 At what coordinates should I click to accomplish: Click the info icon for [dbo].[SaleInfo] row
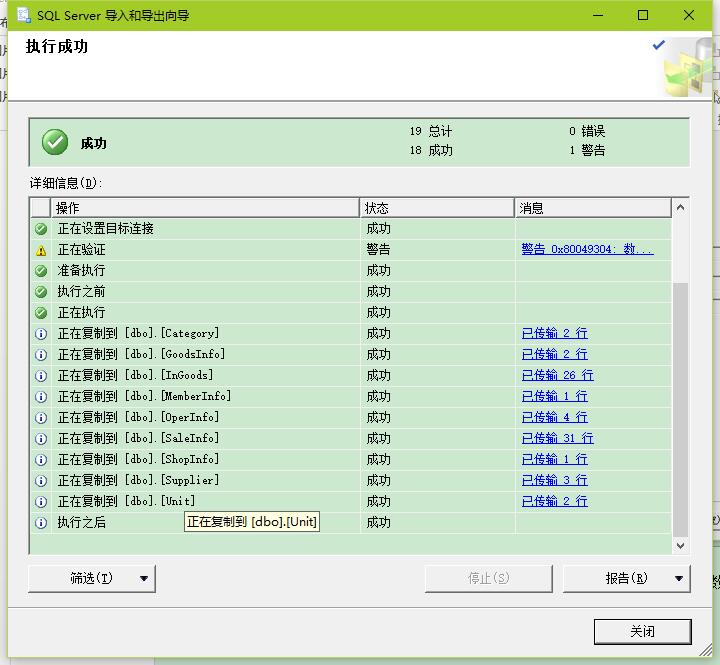click(x=41, y=439)
